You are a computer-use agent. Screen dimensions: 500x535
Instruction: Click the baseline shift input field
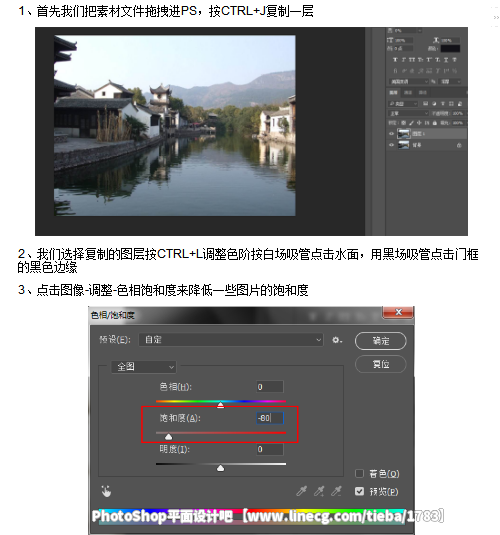tap(403, 48)
